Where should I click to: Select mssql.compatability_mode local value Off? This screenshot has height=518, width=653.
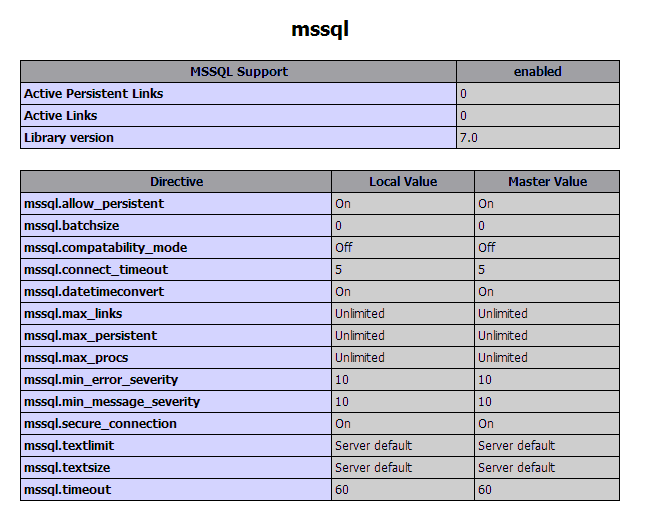click(344, 248)
